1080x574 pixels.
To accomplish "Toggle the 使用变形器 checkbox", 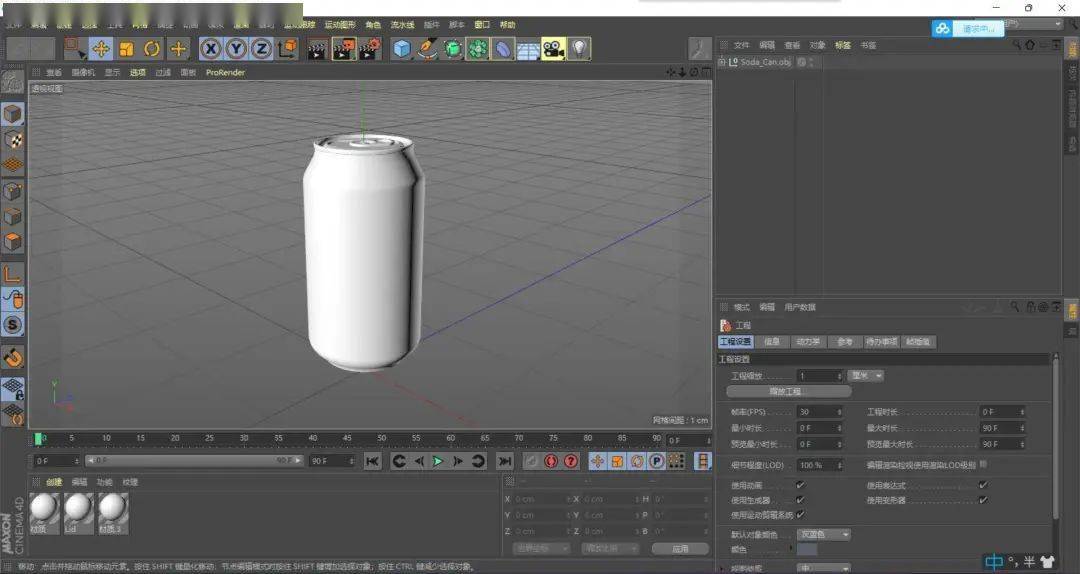I will tap(983, 500).
